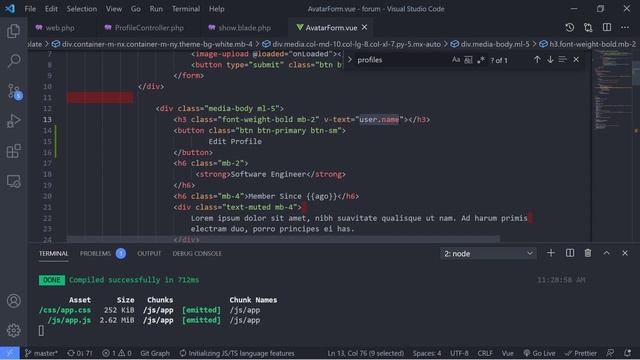The image size is (640, 360).
Task: Click Ln 13, Col 76 cursor position
Action: pyautogui.click(x=365, y=353)
